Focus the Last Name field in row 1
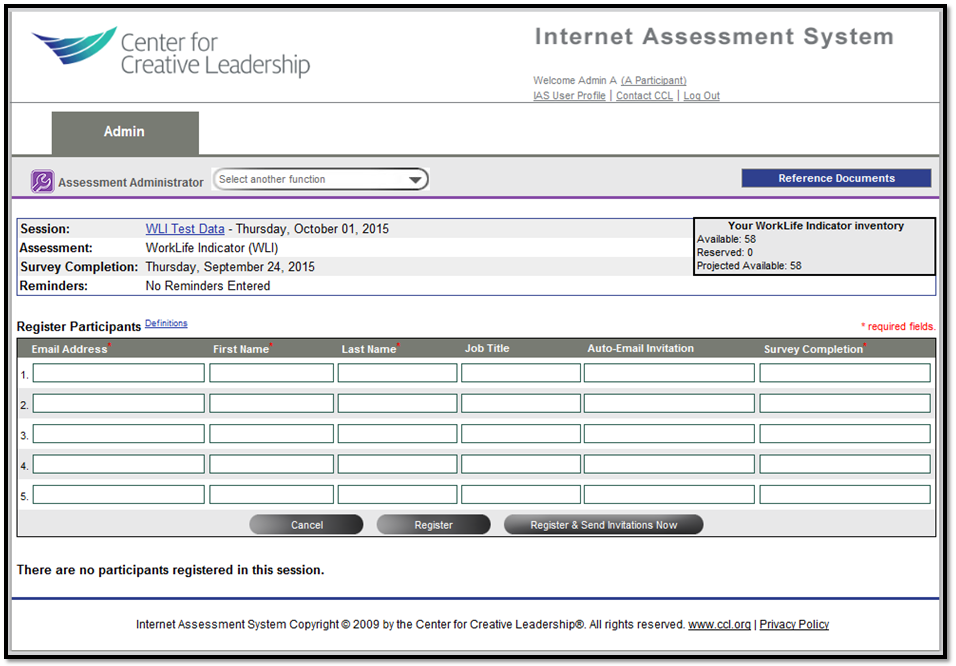956x666 pixels. pos(398,373)
